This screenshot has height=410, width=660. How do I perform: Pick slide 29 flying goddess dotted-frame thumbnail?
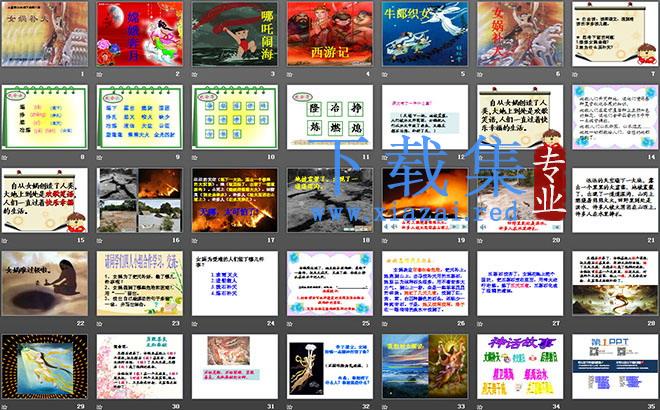coord(45,367)
